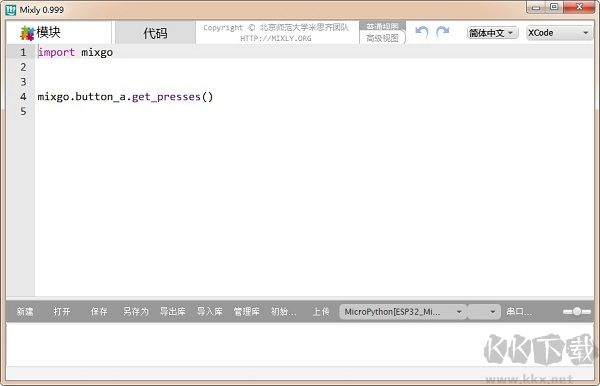600x386 pixels.
Task: Click the redo arrow icon
Action: (x=443, y=32)
